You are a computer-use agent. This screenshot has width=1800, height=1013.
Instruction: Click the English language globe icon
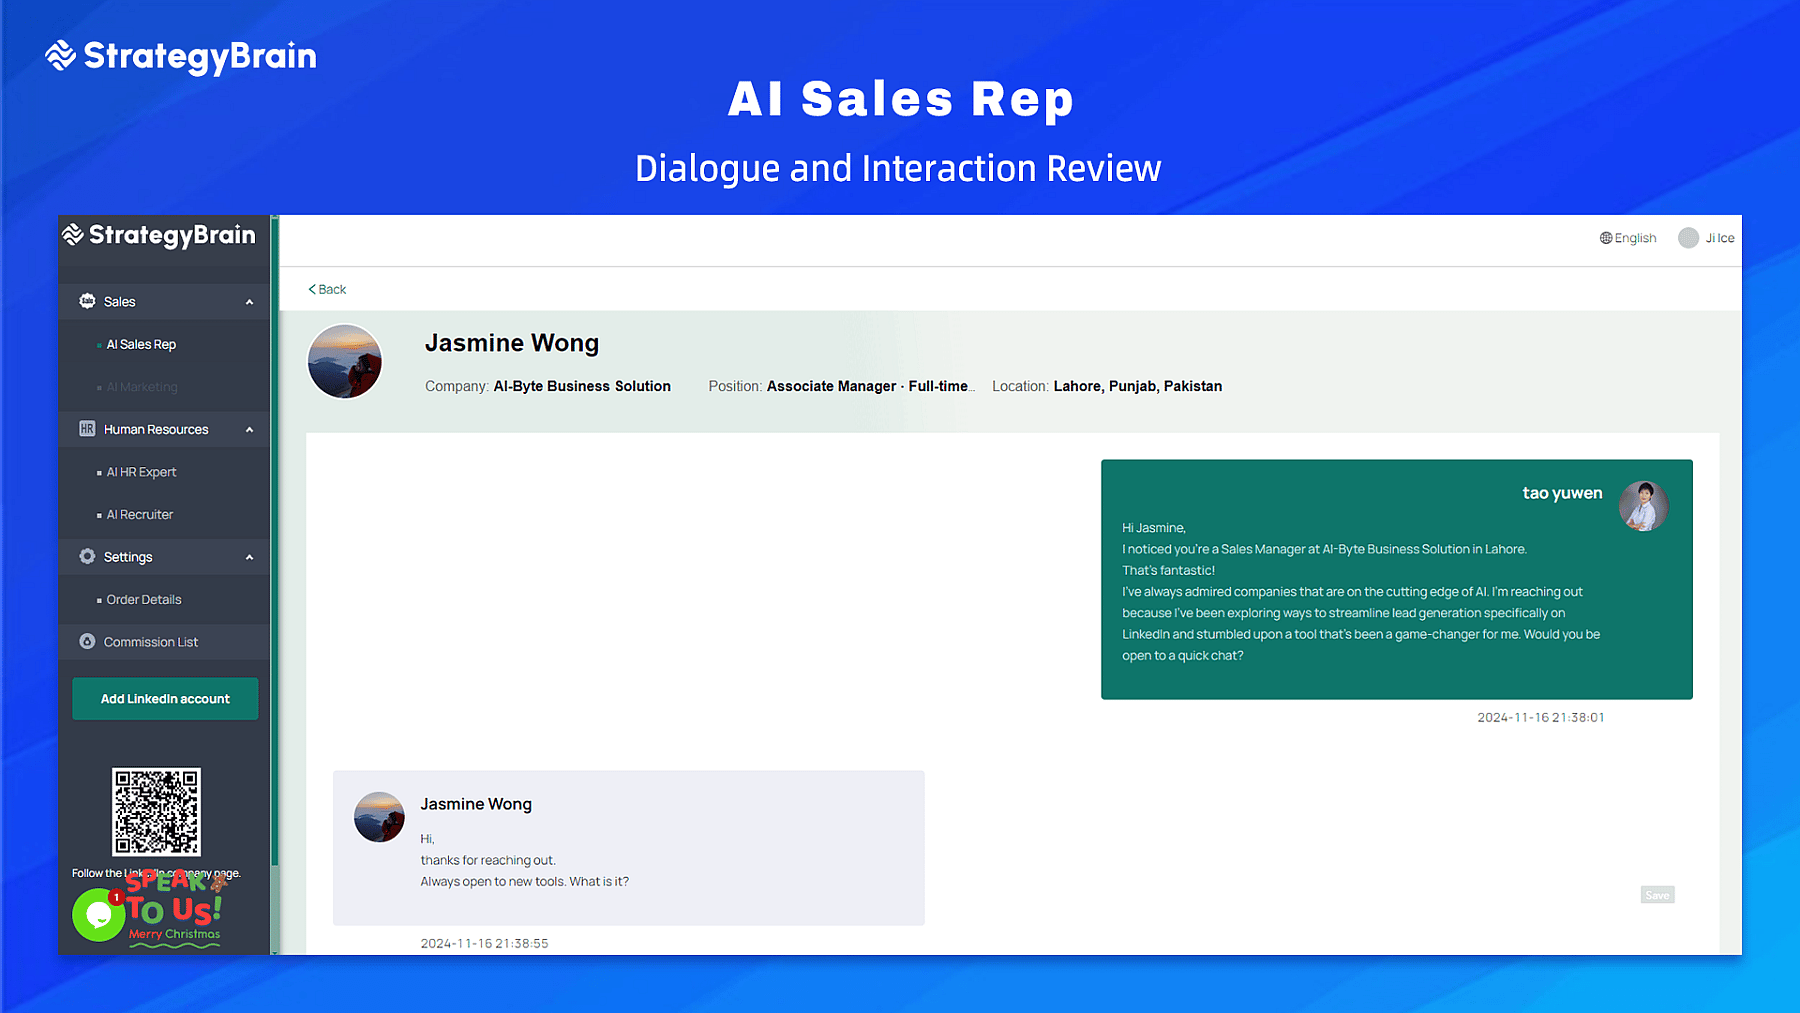(1608, 238)
